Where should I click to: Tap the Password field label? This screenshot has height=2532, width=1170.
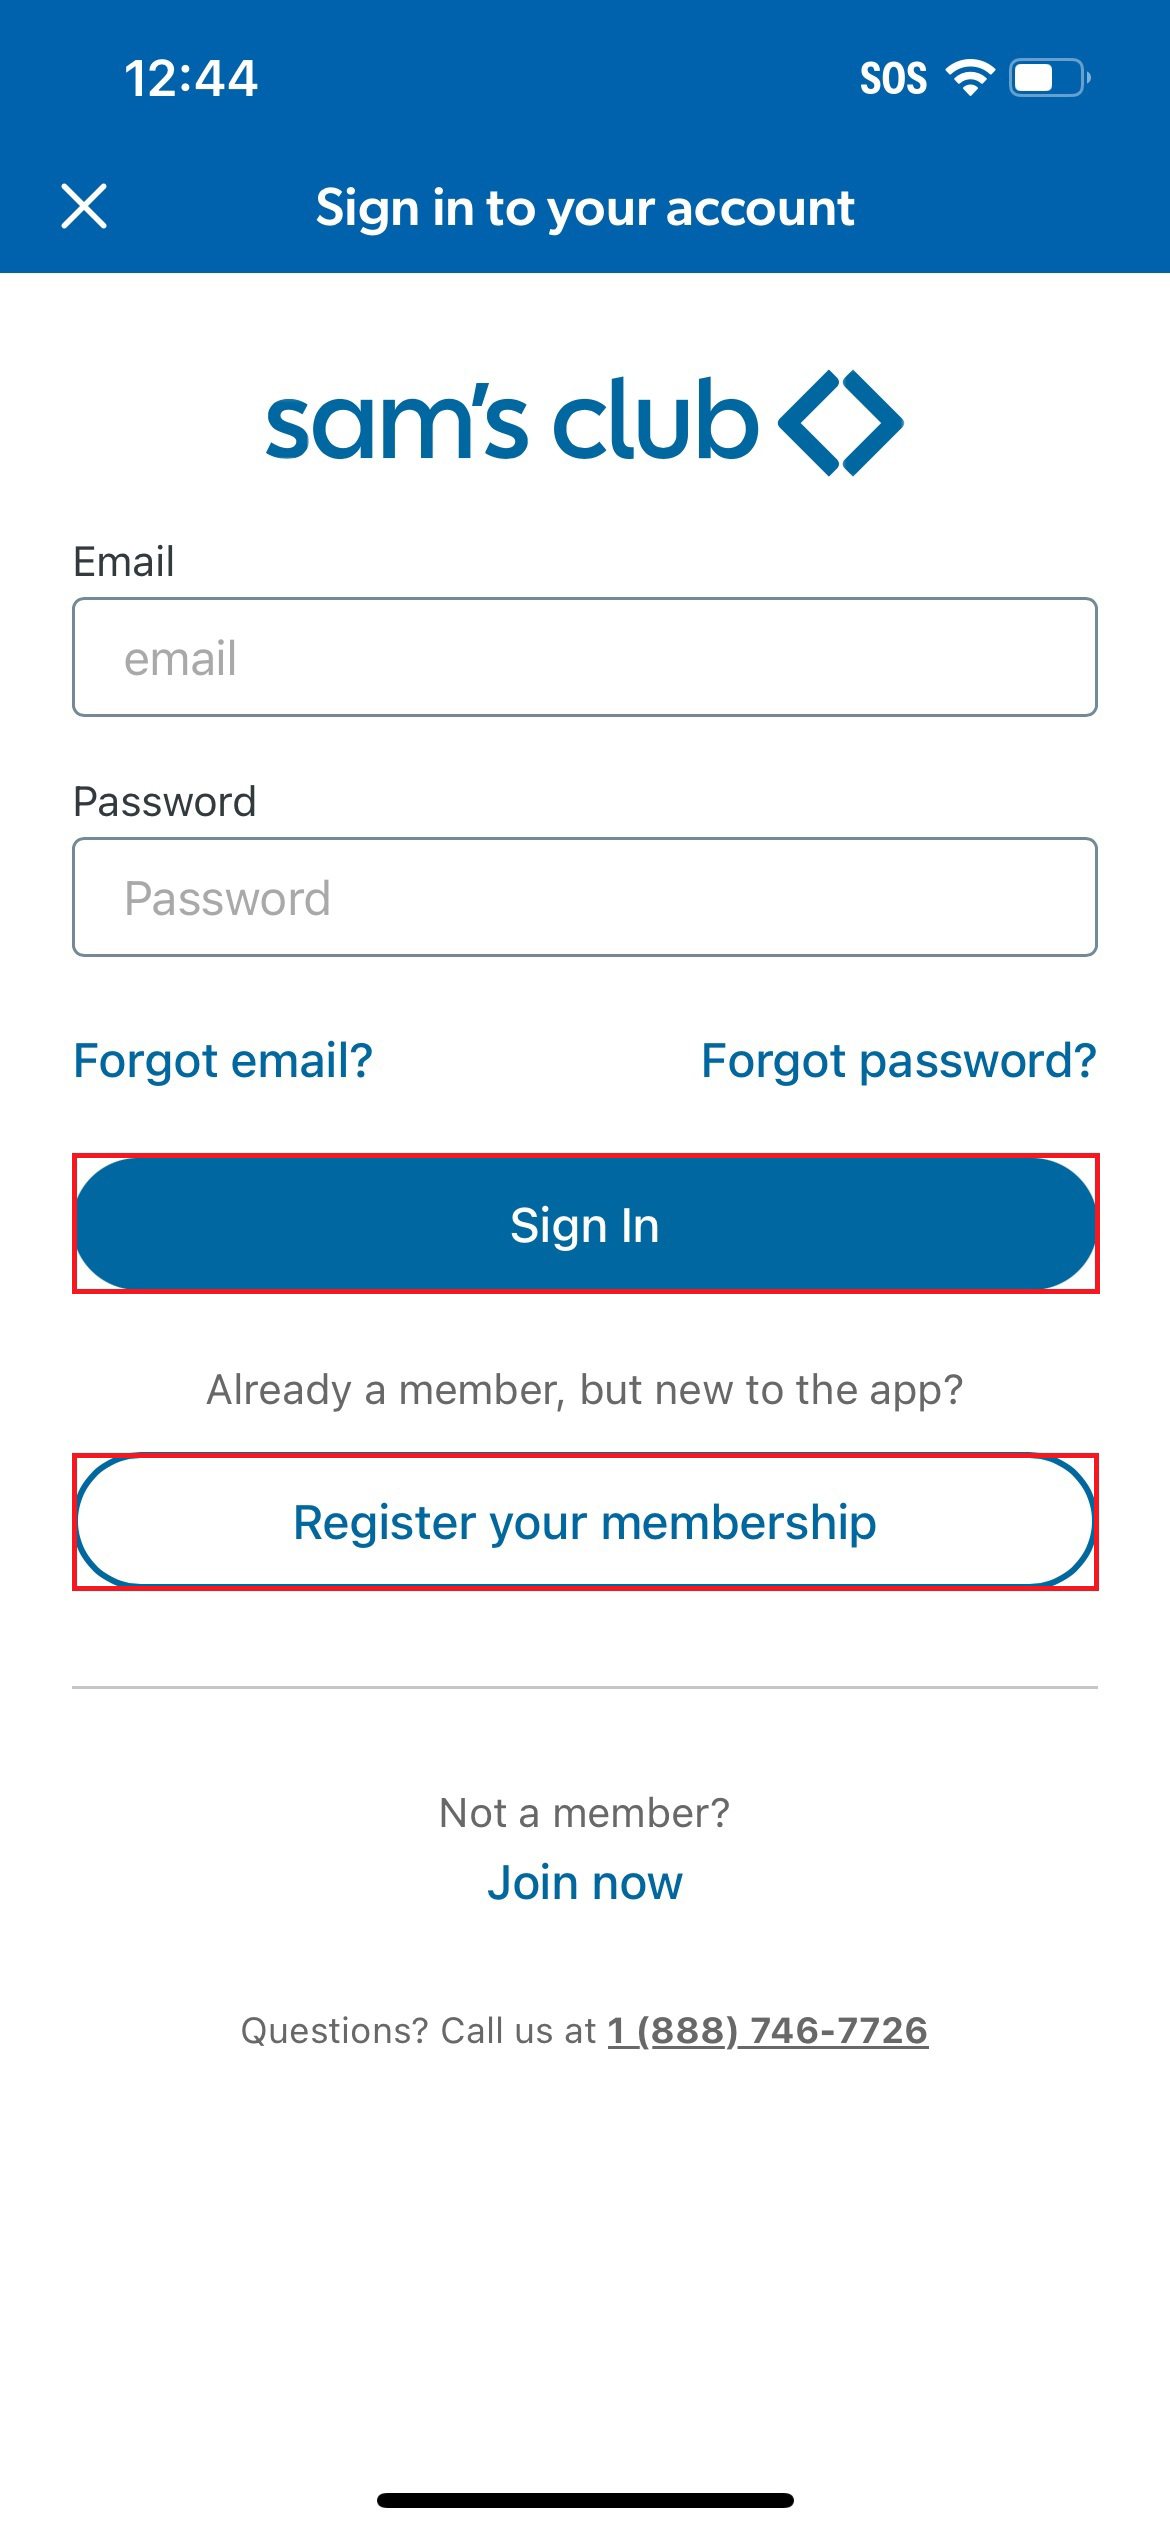coord(165,801)
